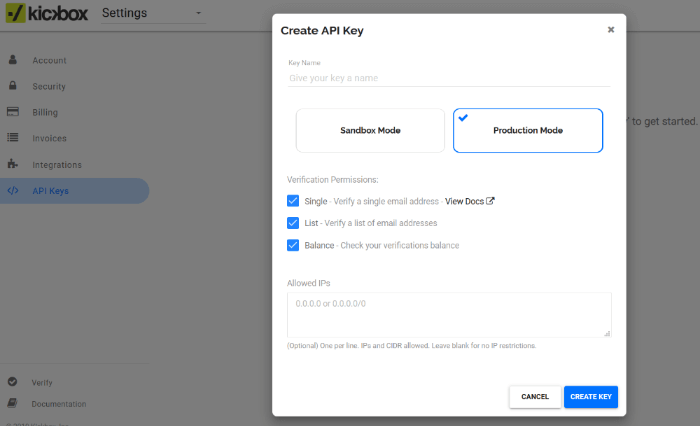Click the Account person icon
This screenshot has height=426, width=700.
coord(13,59)
